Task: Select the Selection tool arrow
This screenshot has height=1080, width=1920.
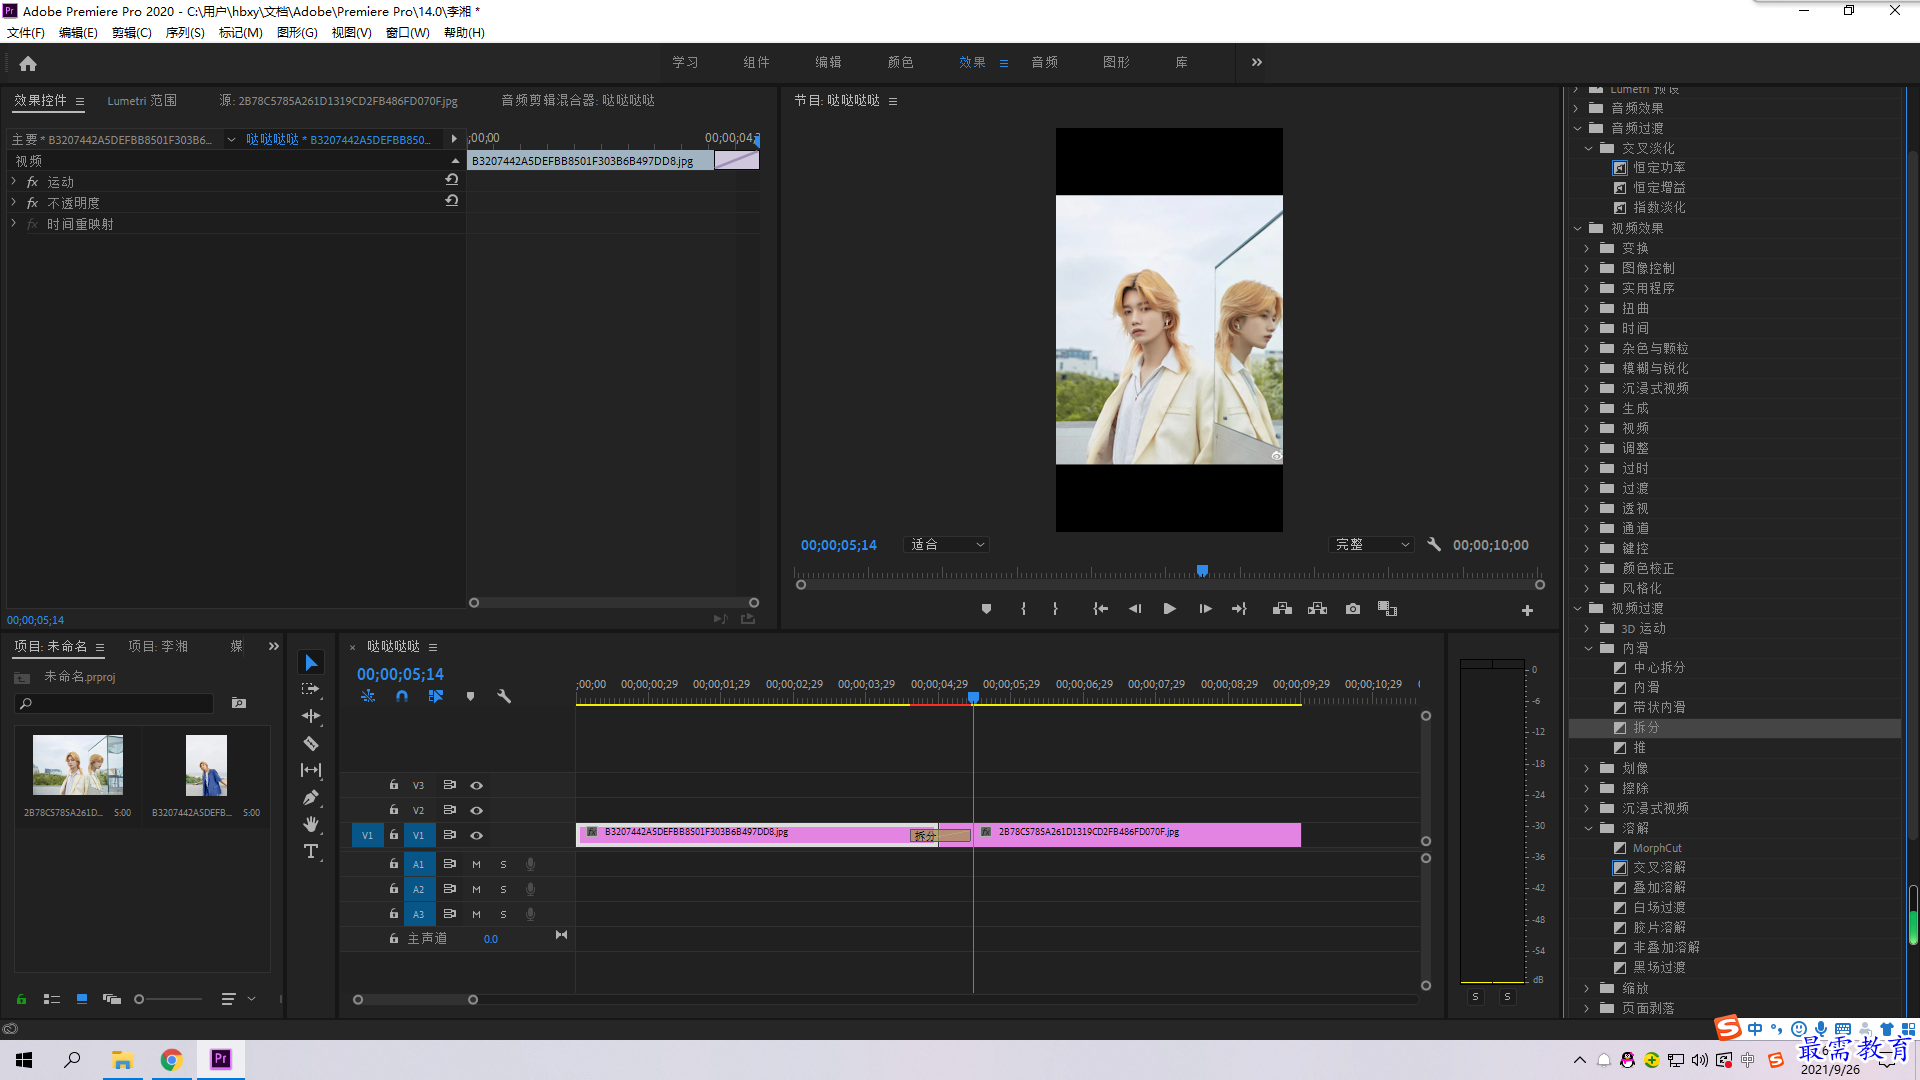Action: [311, 663]
